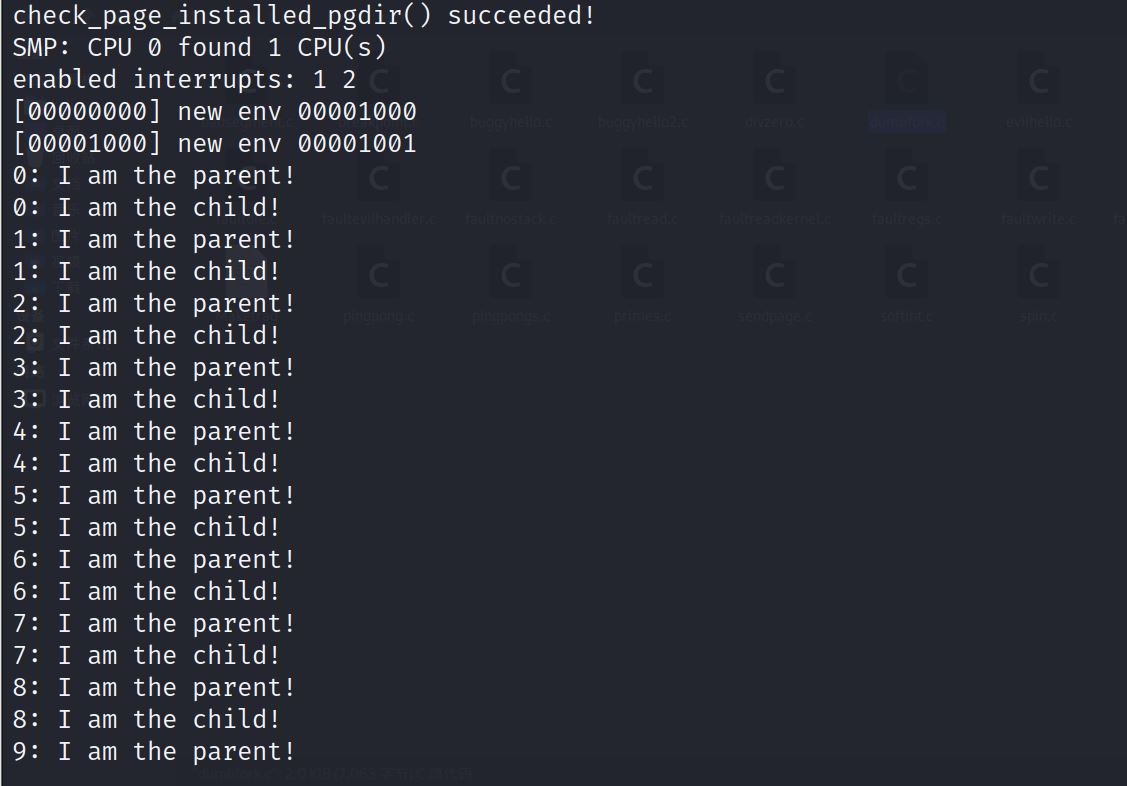Select the evilhello.c file icon
The image size is (1127, 786).
(1039, 84)
